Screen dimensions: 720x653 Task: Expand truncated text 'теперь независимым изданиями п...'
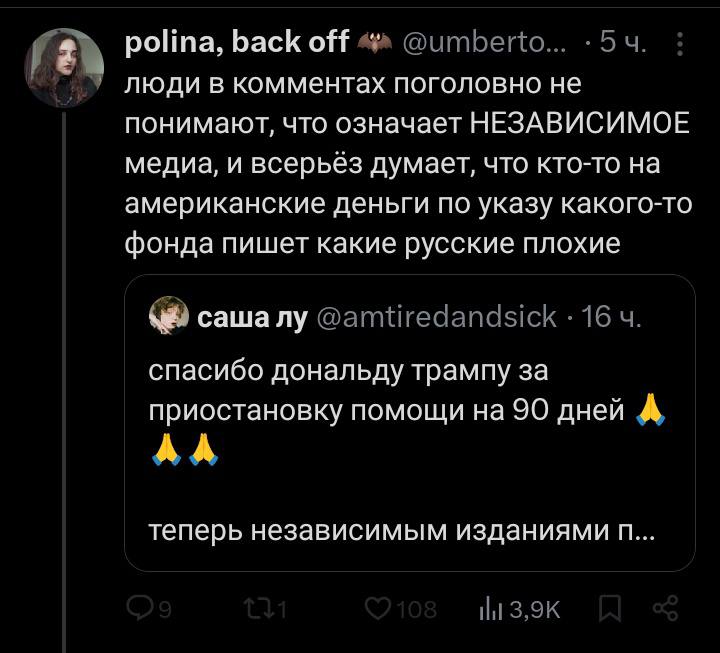coord(402,530)
